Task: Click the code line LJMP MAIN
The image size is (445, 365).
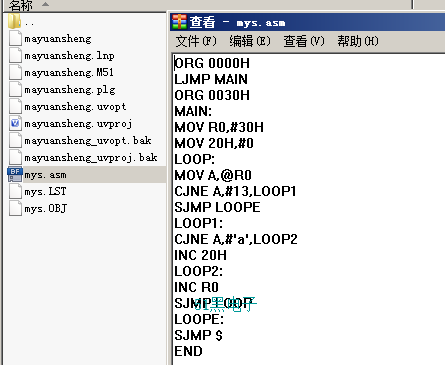Action: (211, 79)
